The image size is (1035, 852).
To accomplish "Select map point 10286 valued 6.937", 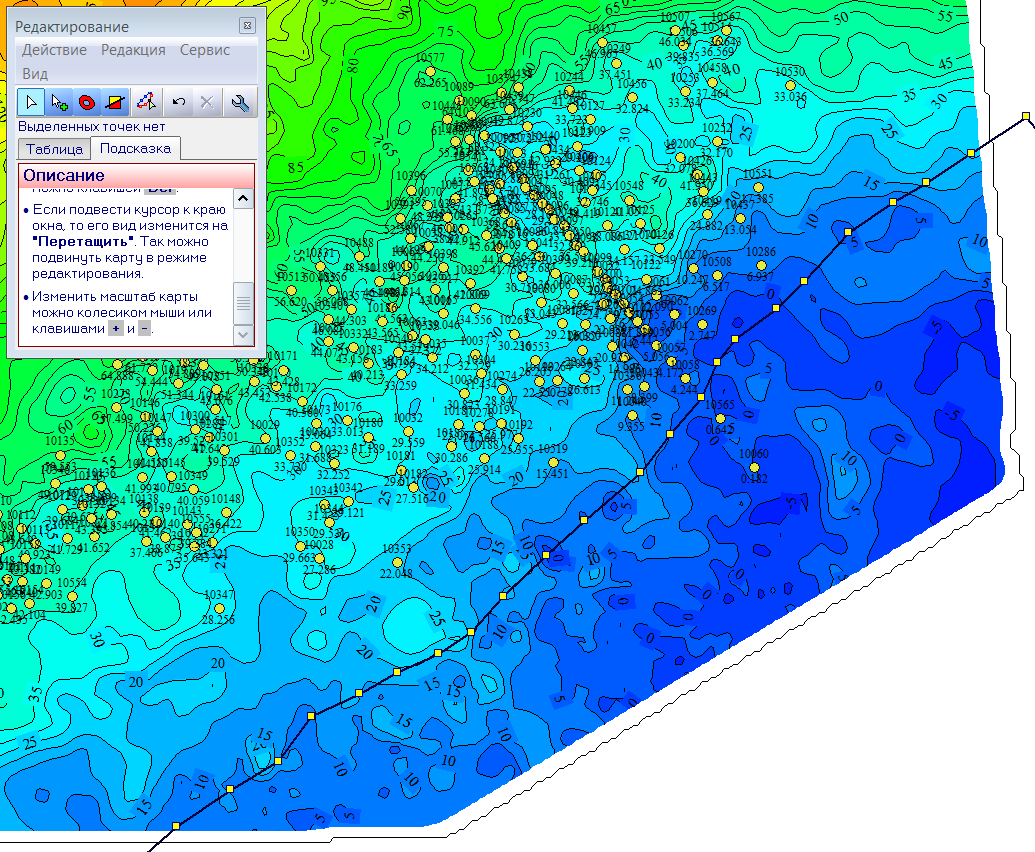I will pyautogui.click(x=761, y=265).
